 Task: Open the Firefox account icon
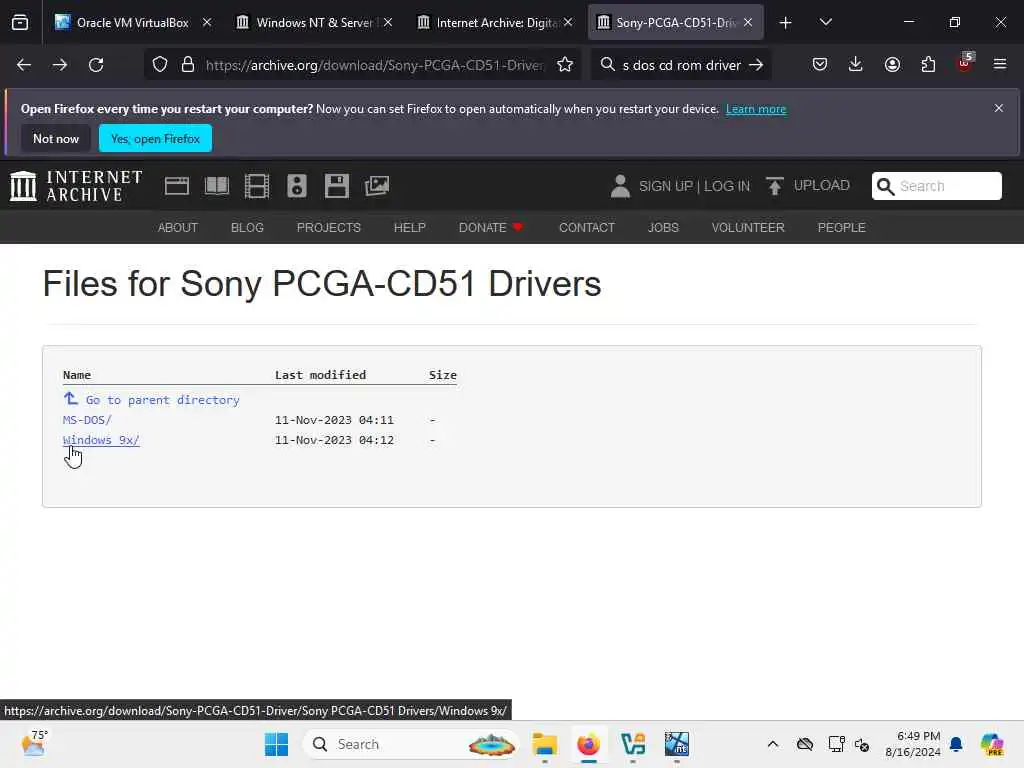click(892, 64)
